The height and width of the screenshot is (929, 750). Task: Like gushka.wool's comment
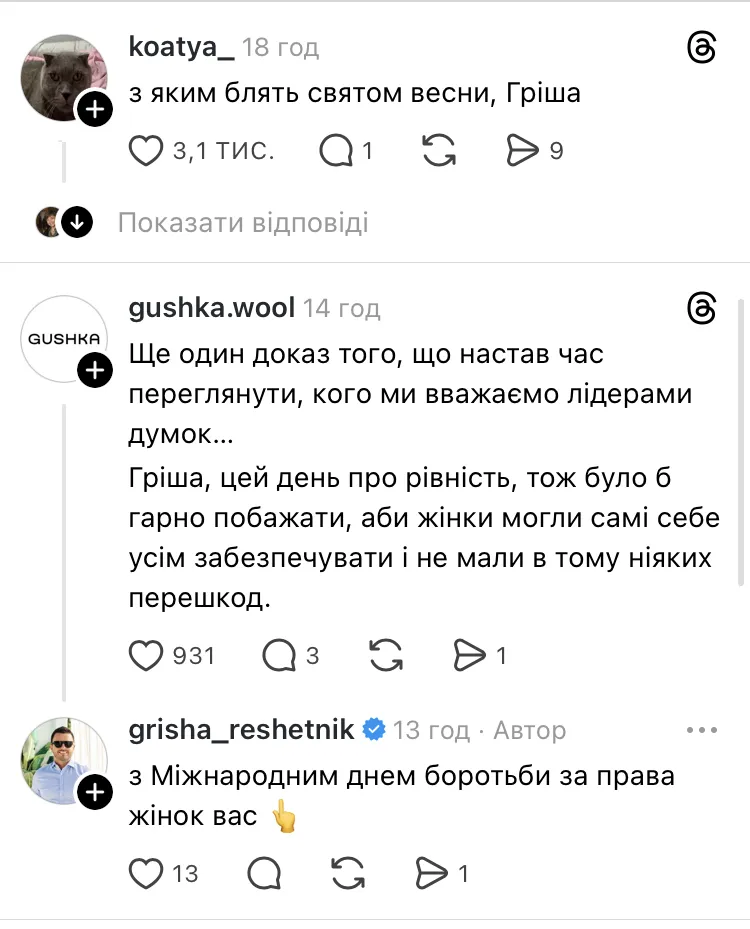coord(147,655)
